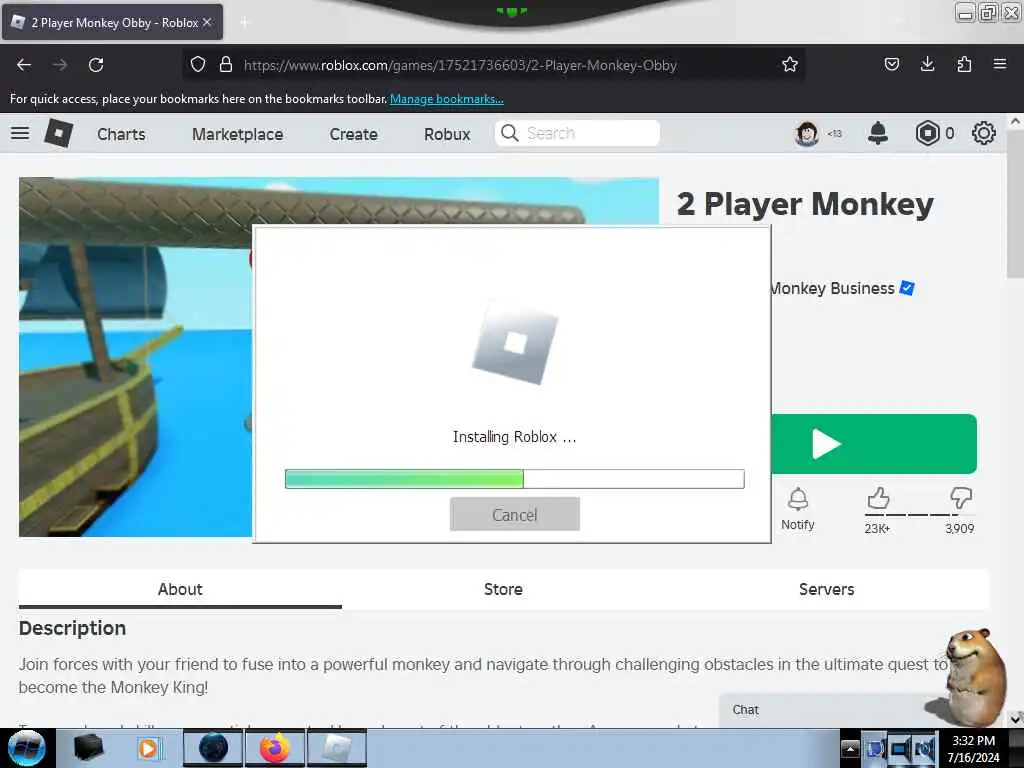Show hidden system tray icons
Screen dimensions: 1024x768
coord(850,748)
